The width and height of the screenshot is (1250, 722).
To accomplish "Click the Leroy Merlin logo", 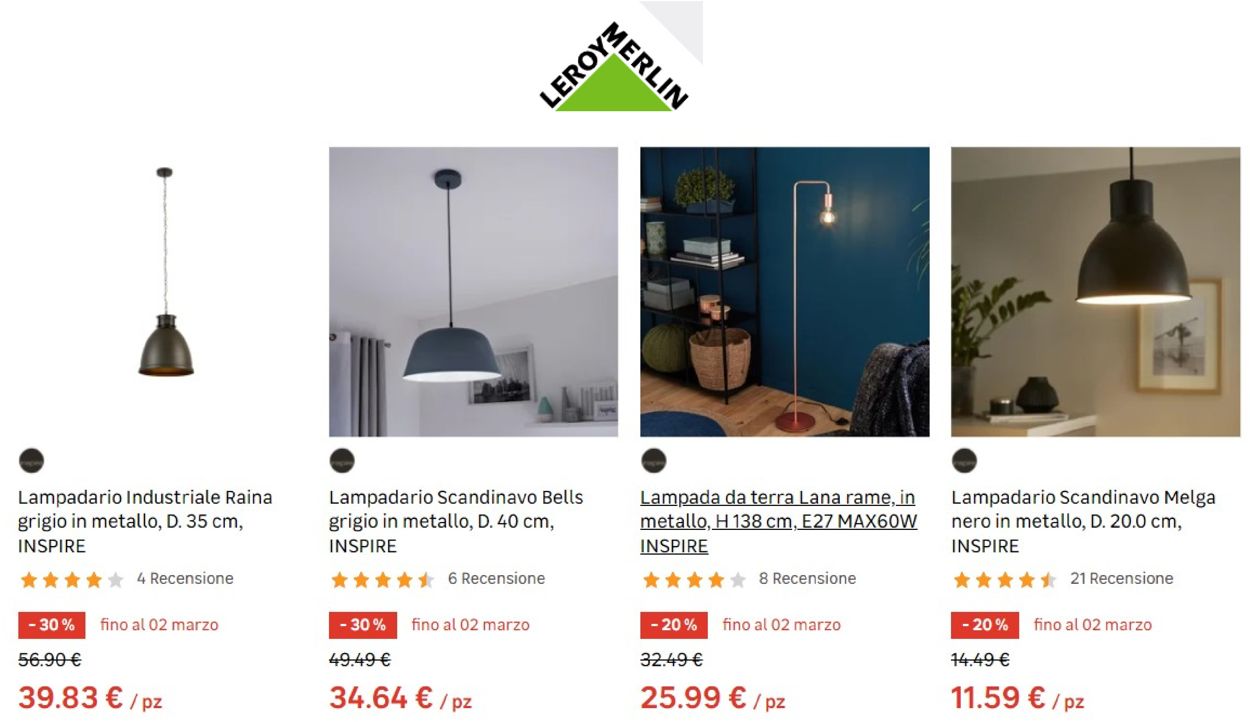I will [x=614, y=66].
